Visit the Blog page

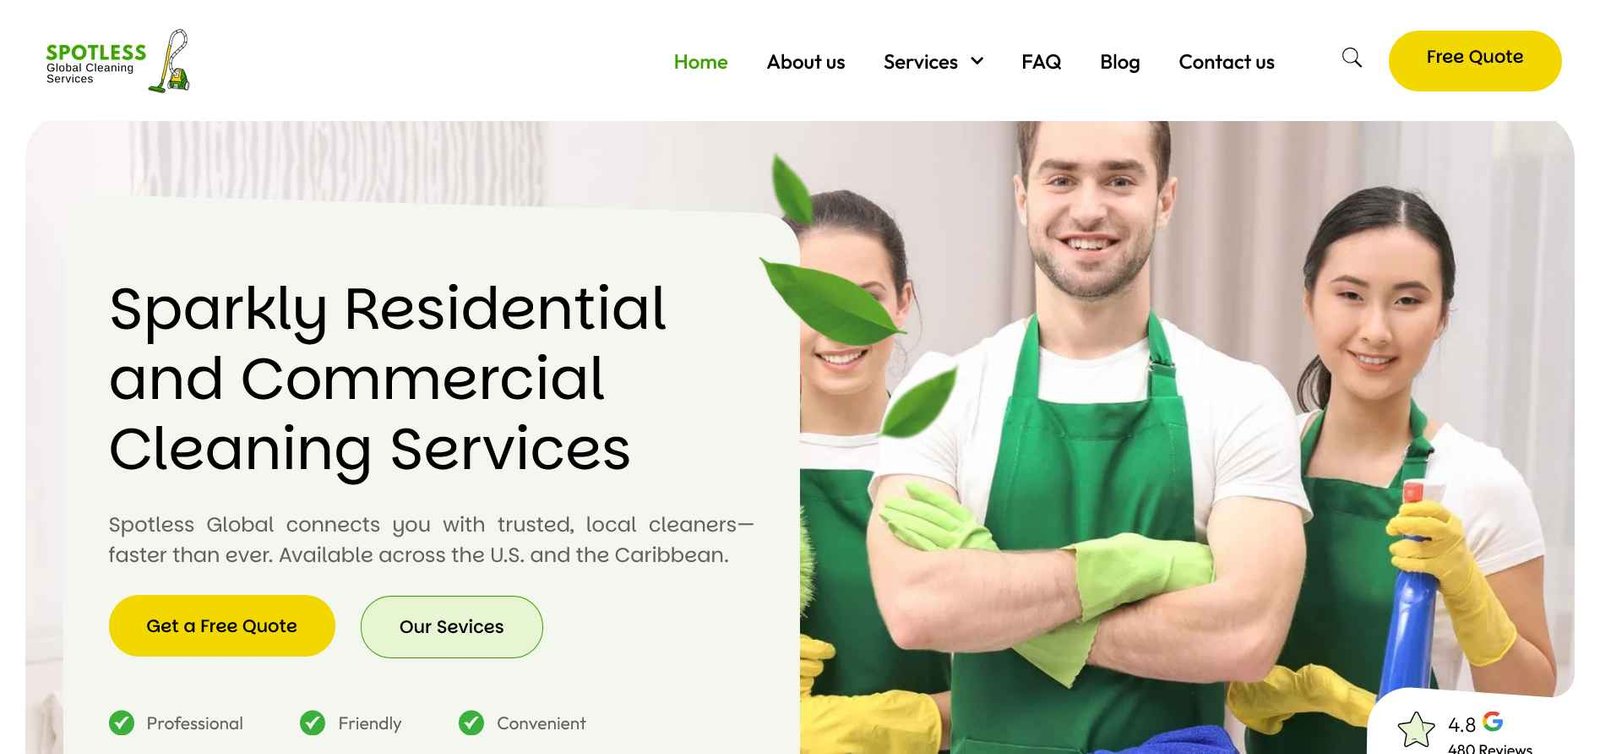pos(1120,62)
